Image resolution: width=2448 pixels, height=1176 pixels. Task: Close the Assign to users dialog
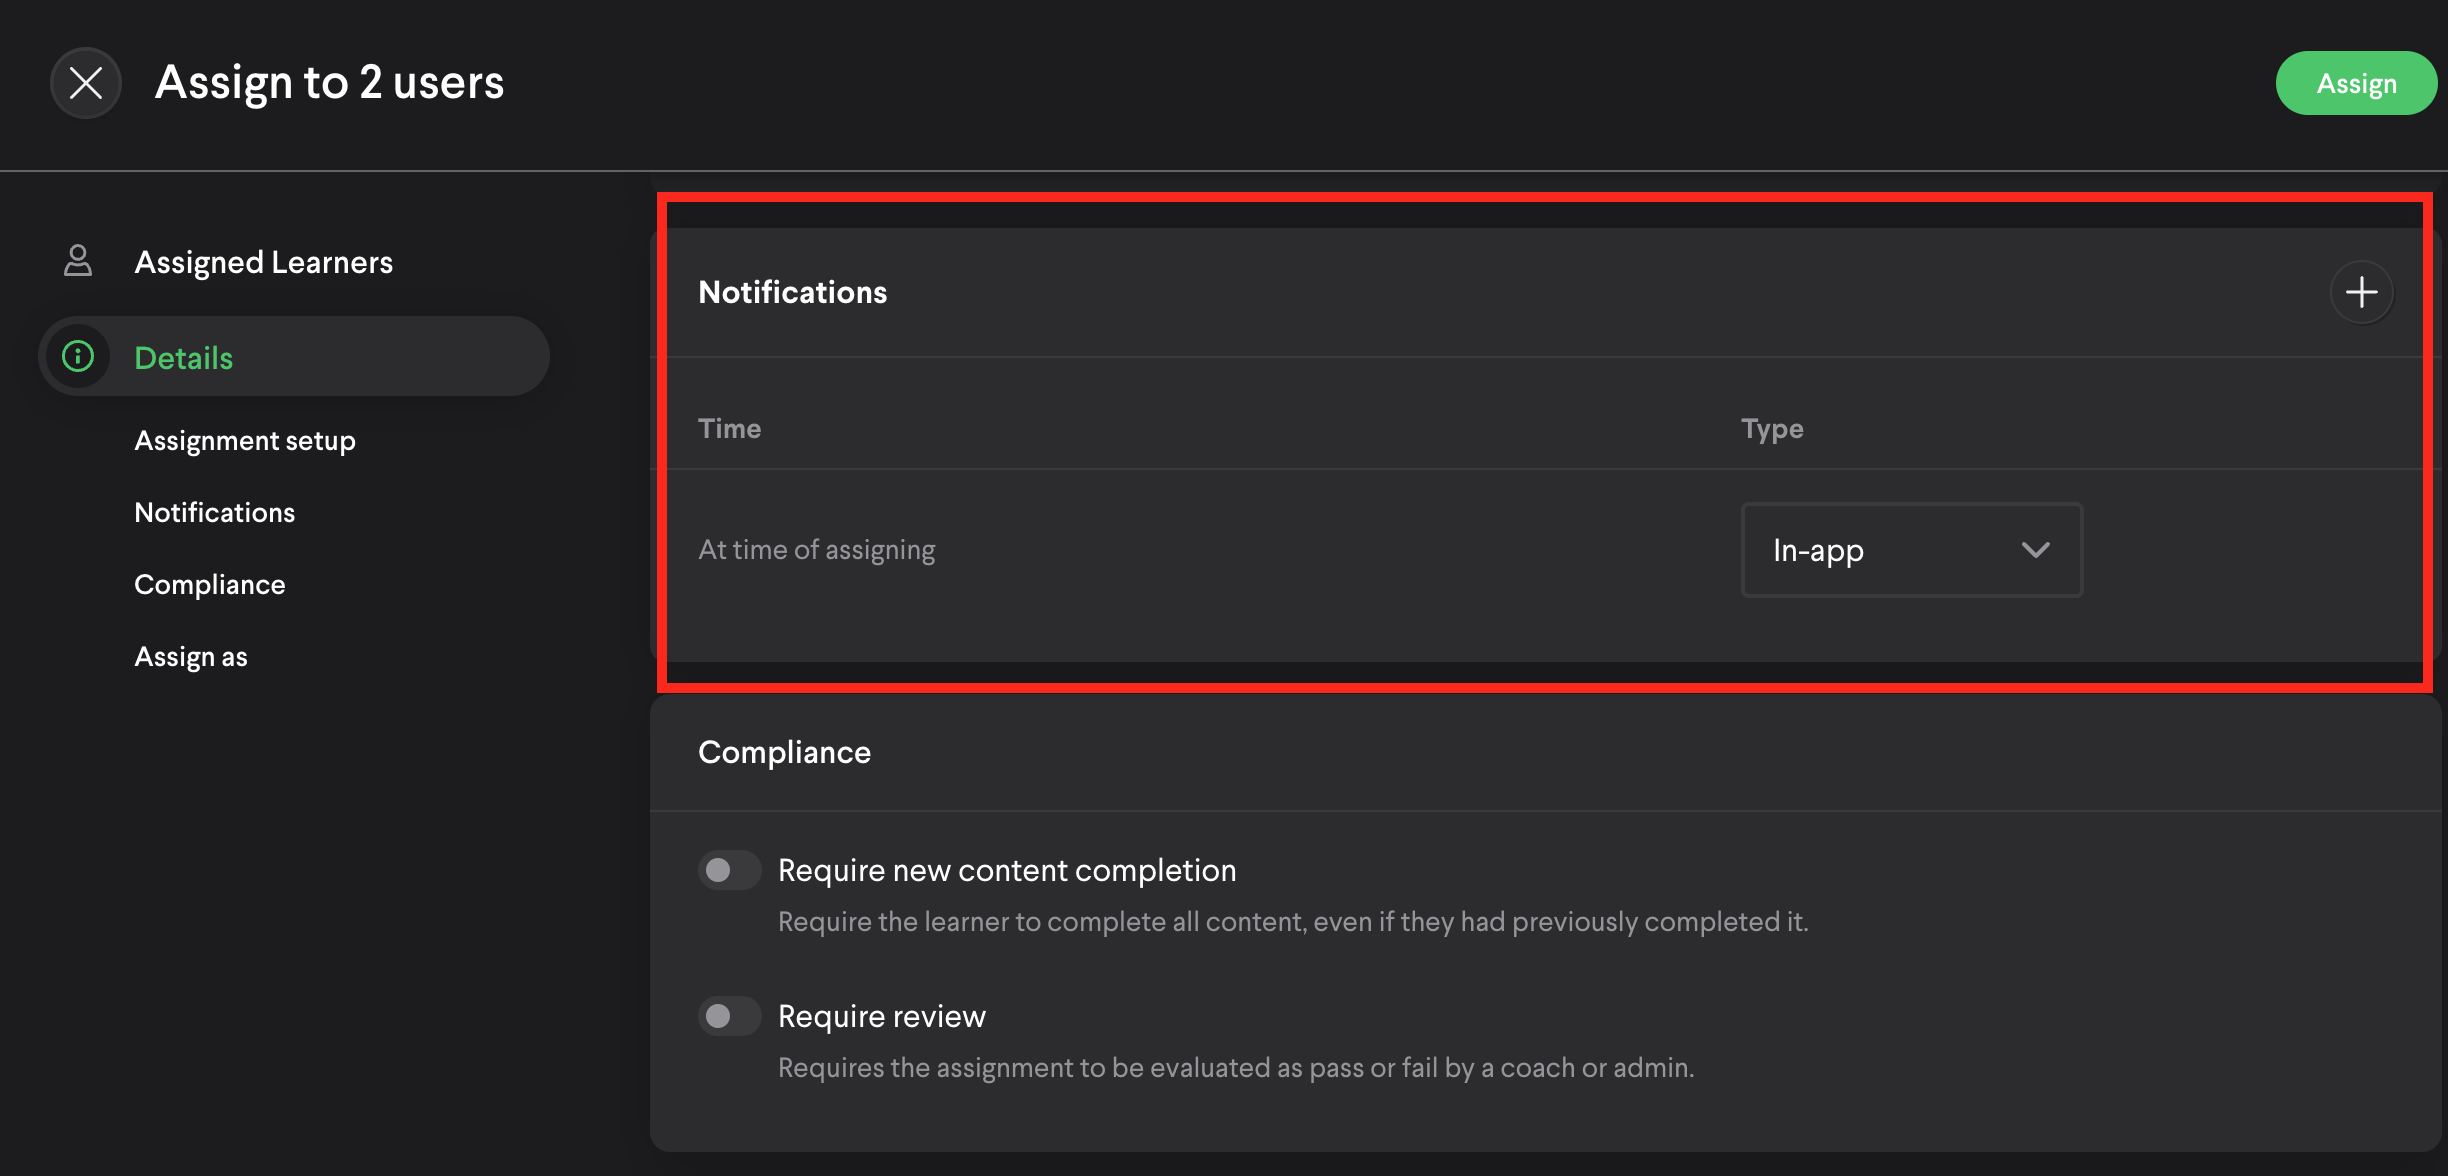pos(86,83)
